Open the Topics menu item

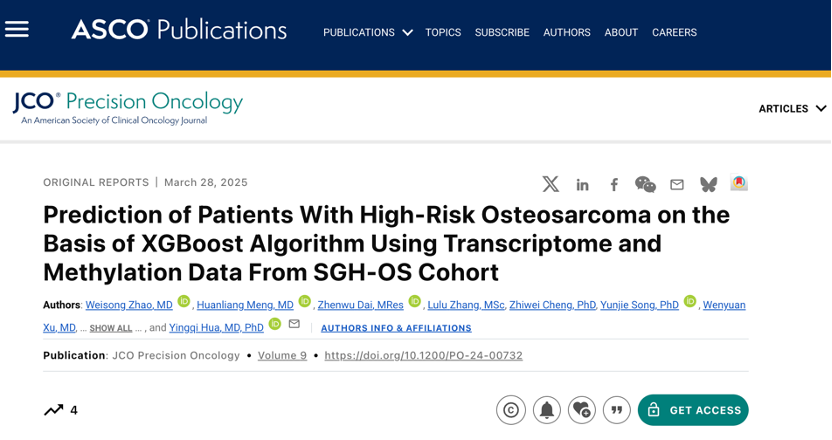point(443,32)
